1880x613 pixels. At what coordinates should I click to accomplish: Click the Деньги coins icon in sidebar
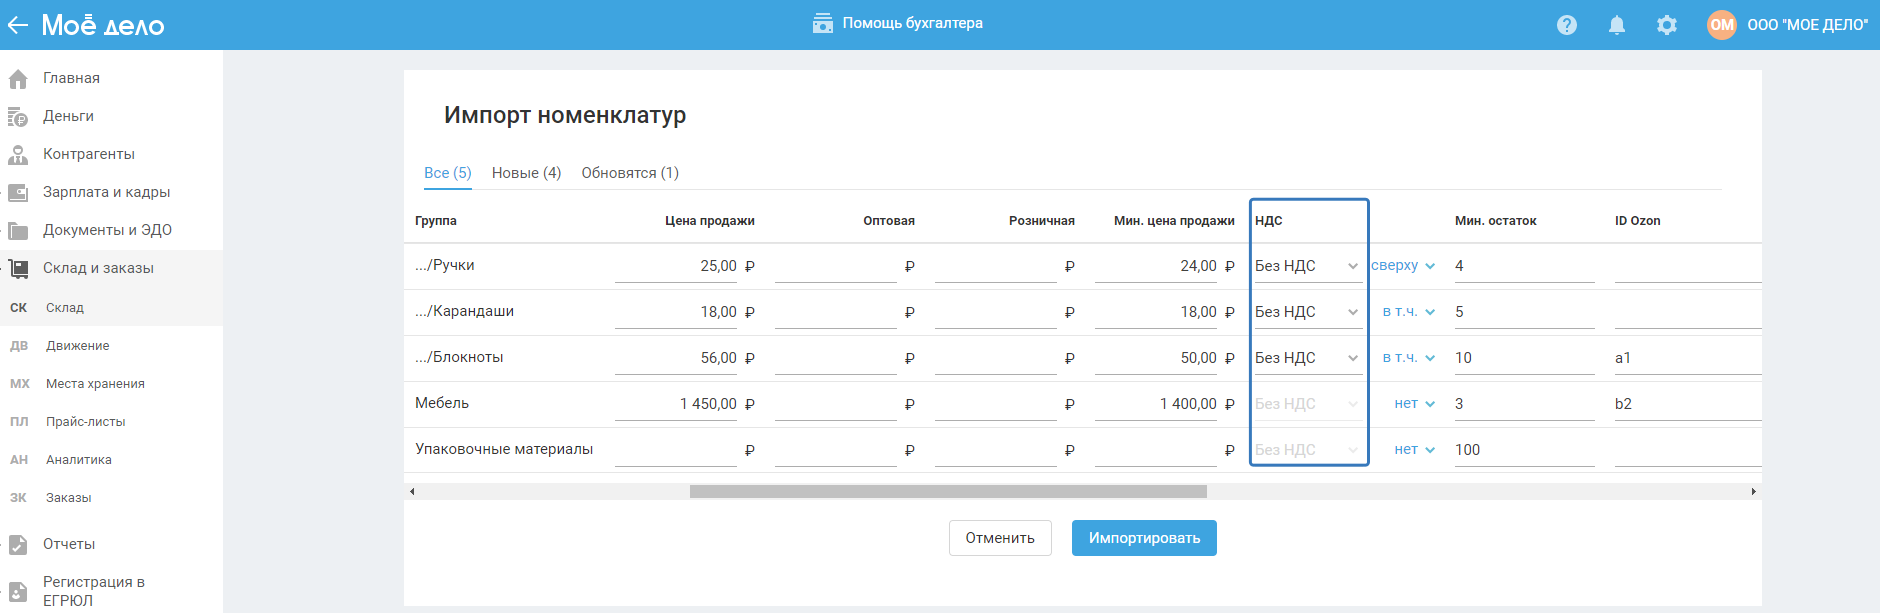point(18,117)
